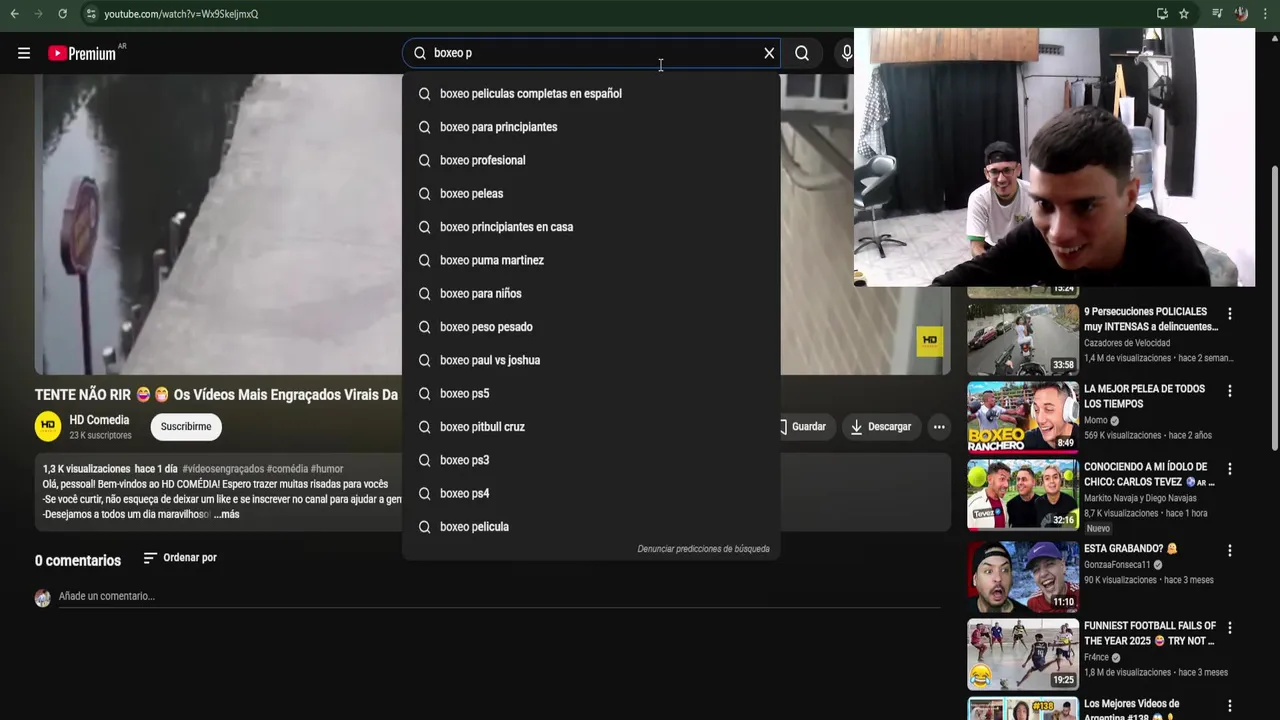Image resolution: width=1280 pixels, height=720 pixels.
Task: Choose suggestion 'boxeo peso pesado'
Action: click(591, 327)
